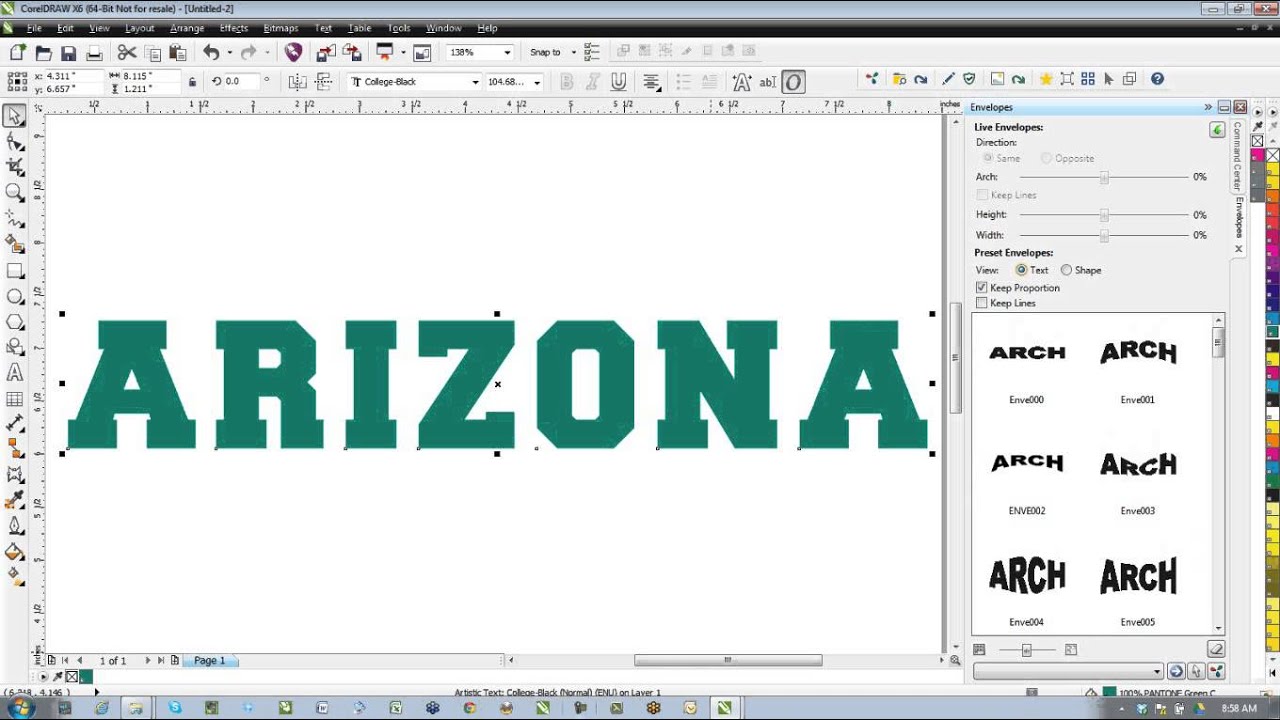Select the Pick tool in the toolbox
Viewport: 1280px width, 720px height.
coord(15,117)
